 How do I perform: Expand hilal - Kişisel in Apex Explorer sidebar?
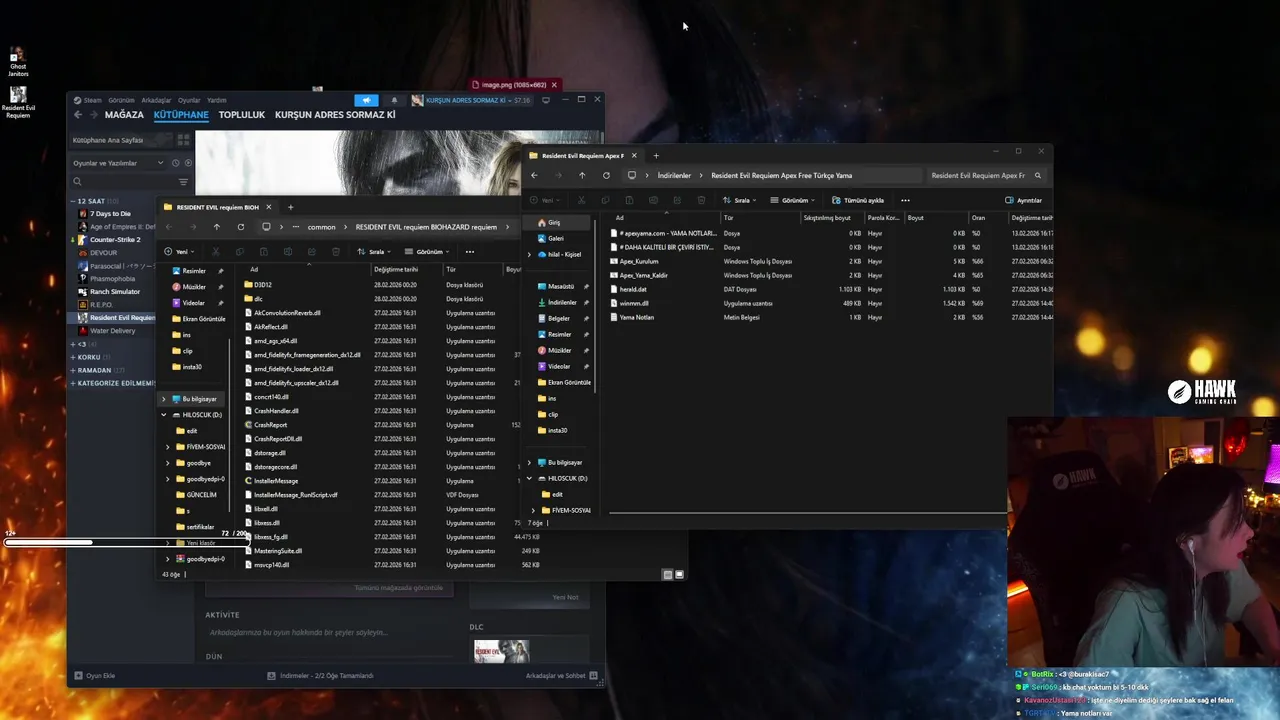pos(530,254)
